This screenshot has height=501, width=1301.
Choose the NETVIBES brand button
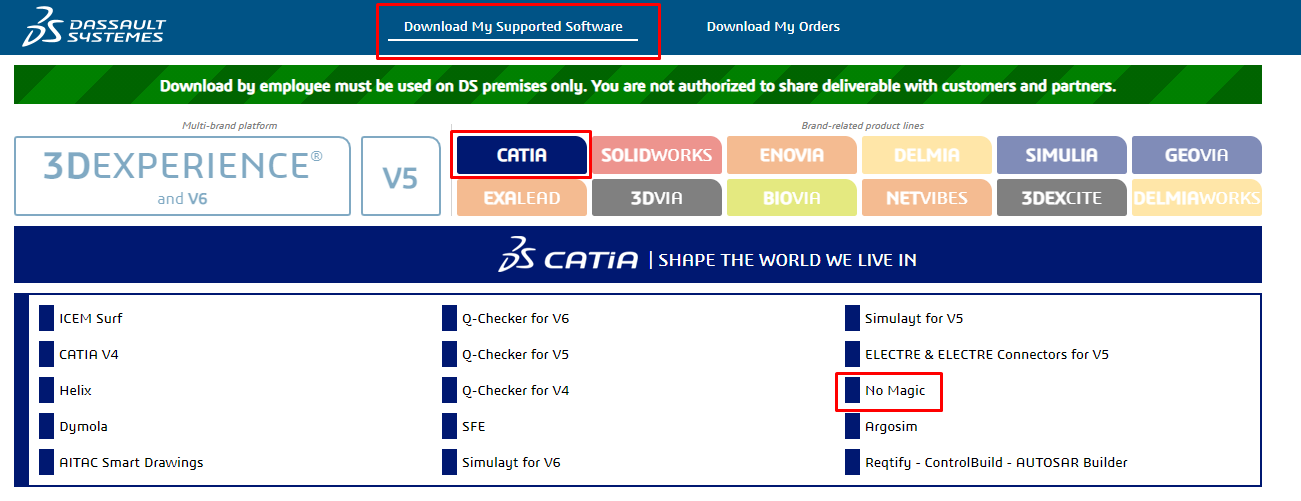coord(927,198)
